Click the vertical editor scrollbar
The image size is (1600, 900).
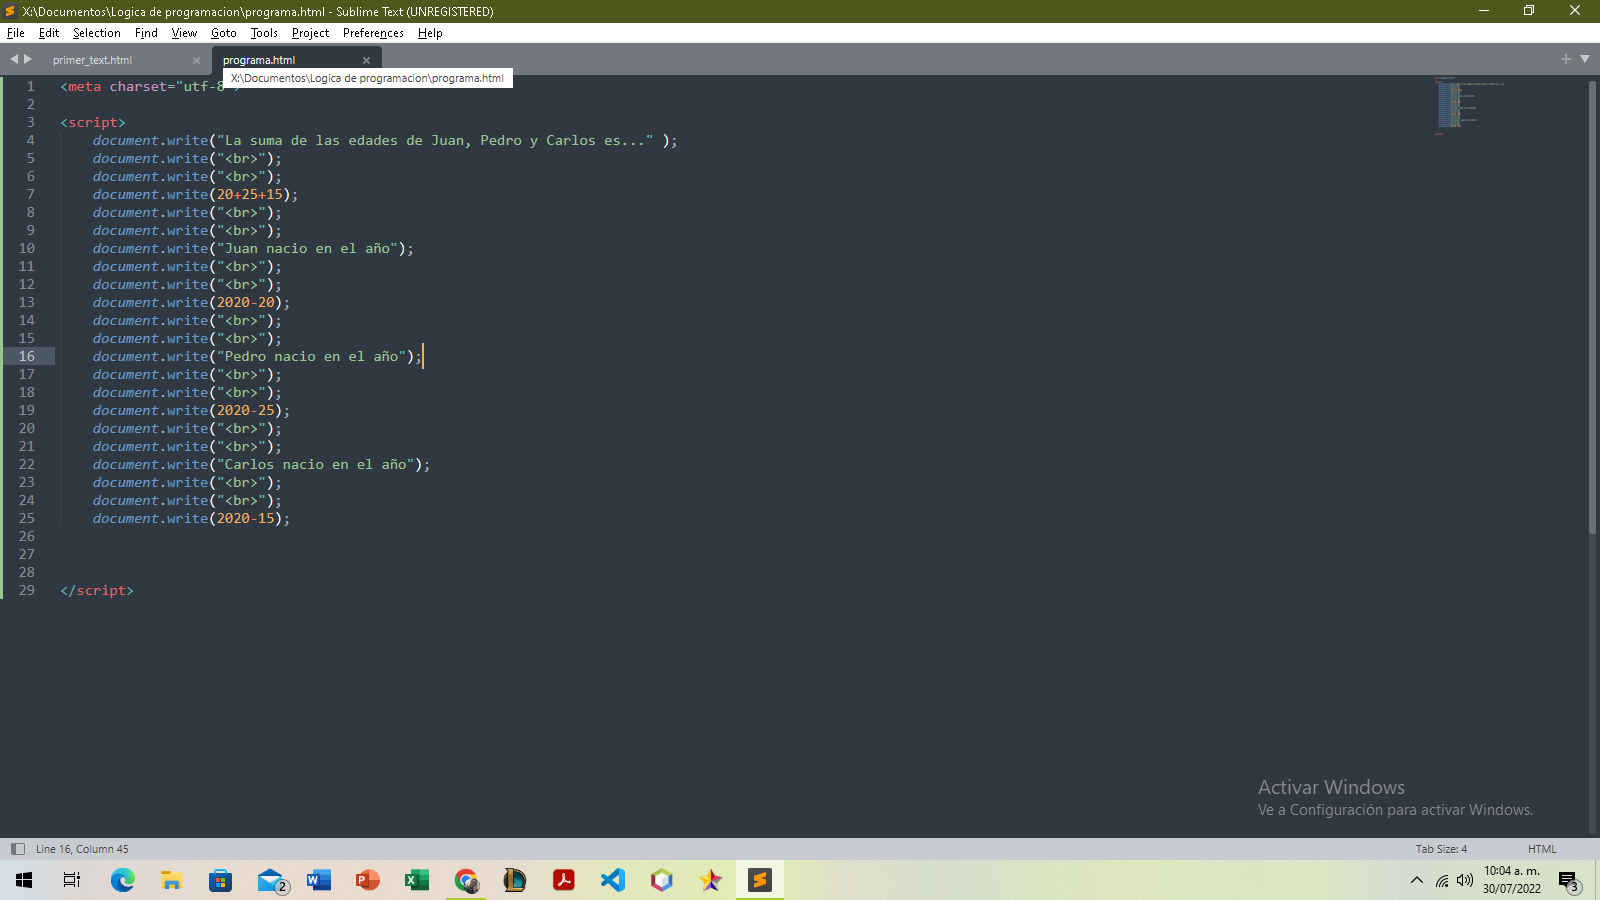(1592, 307)
